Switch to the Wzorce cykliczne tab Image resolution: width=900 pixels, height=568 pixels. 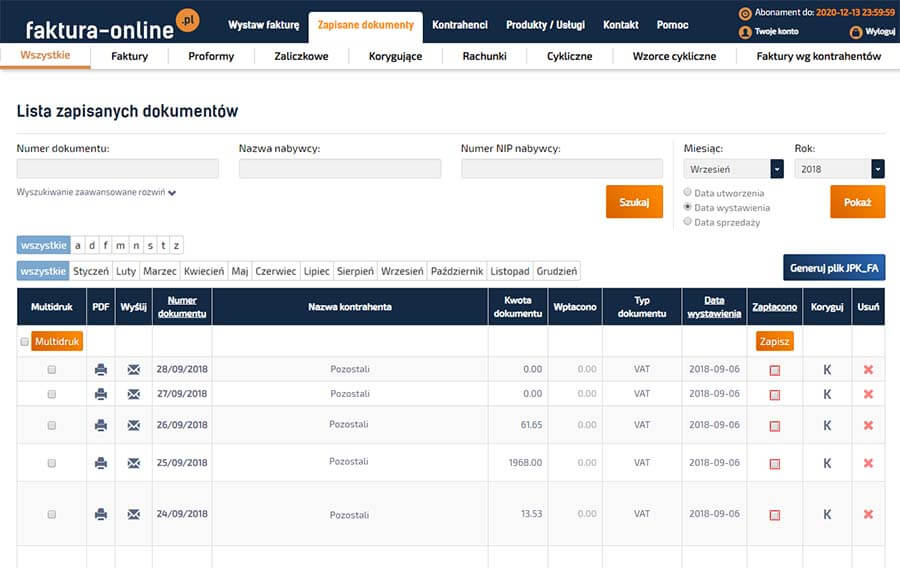674,56
